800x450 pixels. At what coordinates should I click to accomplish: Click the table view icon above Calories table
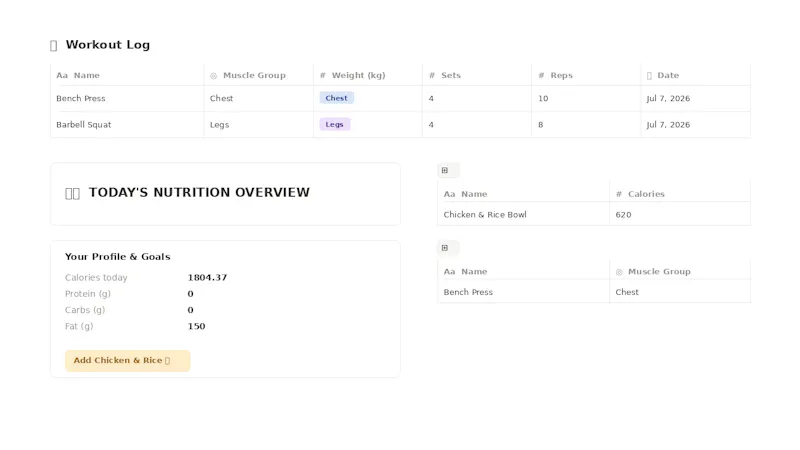(x=445, y=170)
